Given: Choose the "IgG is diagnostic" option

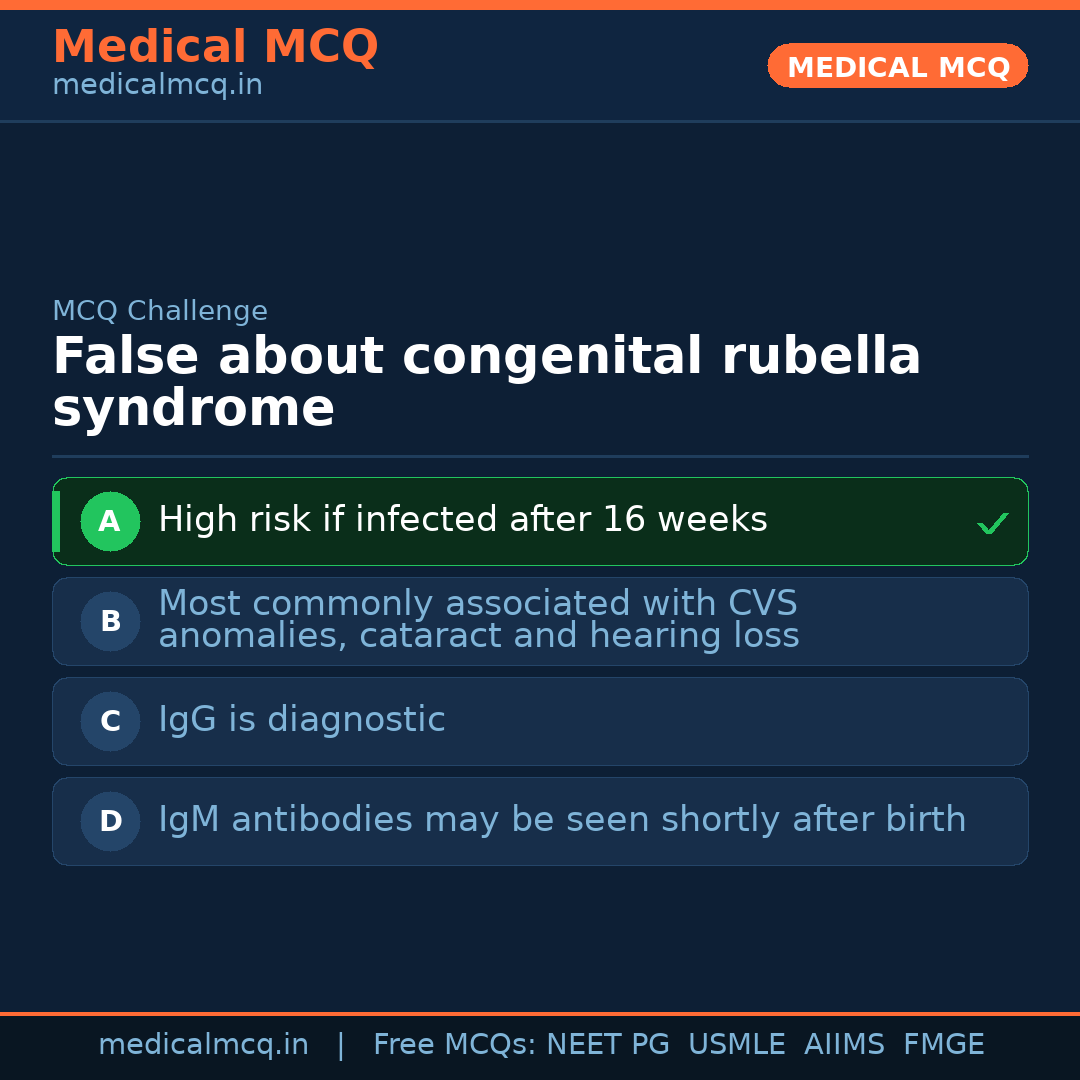Looking at the screenshot, I should (x=302, y=720).
